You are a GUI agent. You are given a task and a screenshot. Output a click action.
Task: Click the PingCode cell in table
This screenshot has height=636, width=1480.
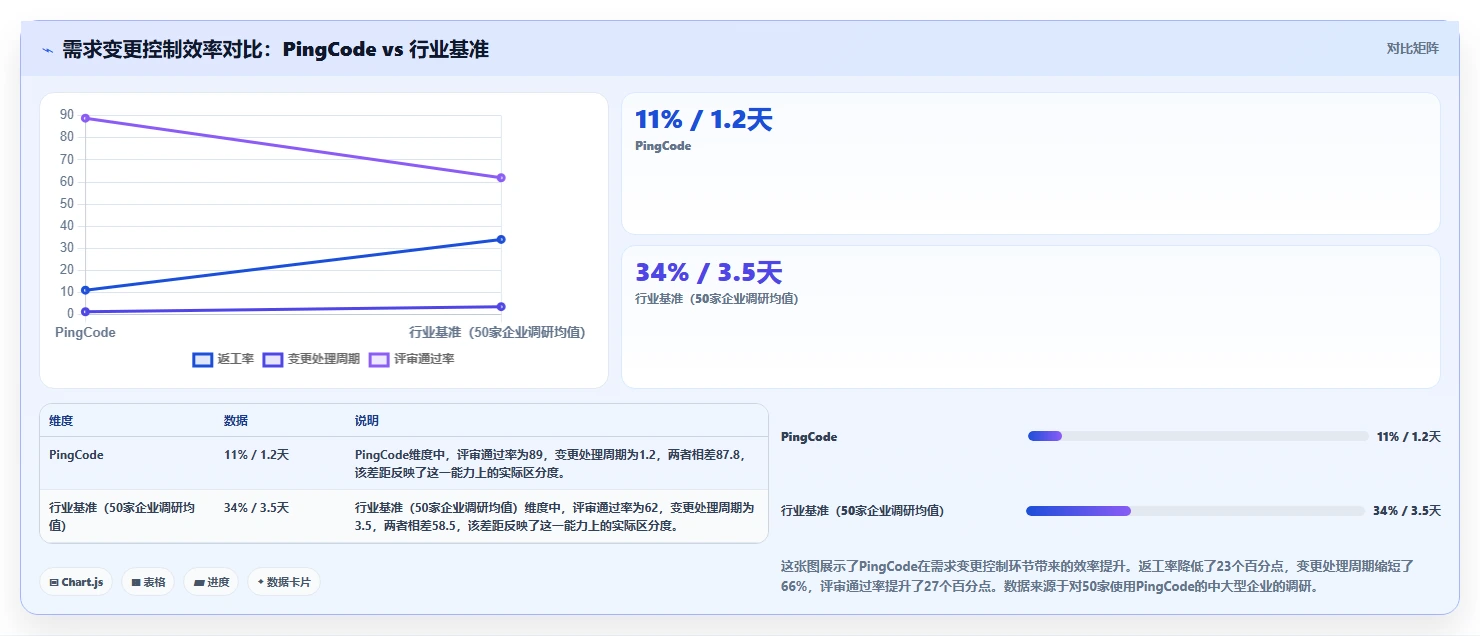pyautogui.click(x=76, y=454)
